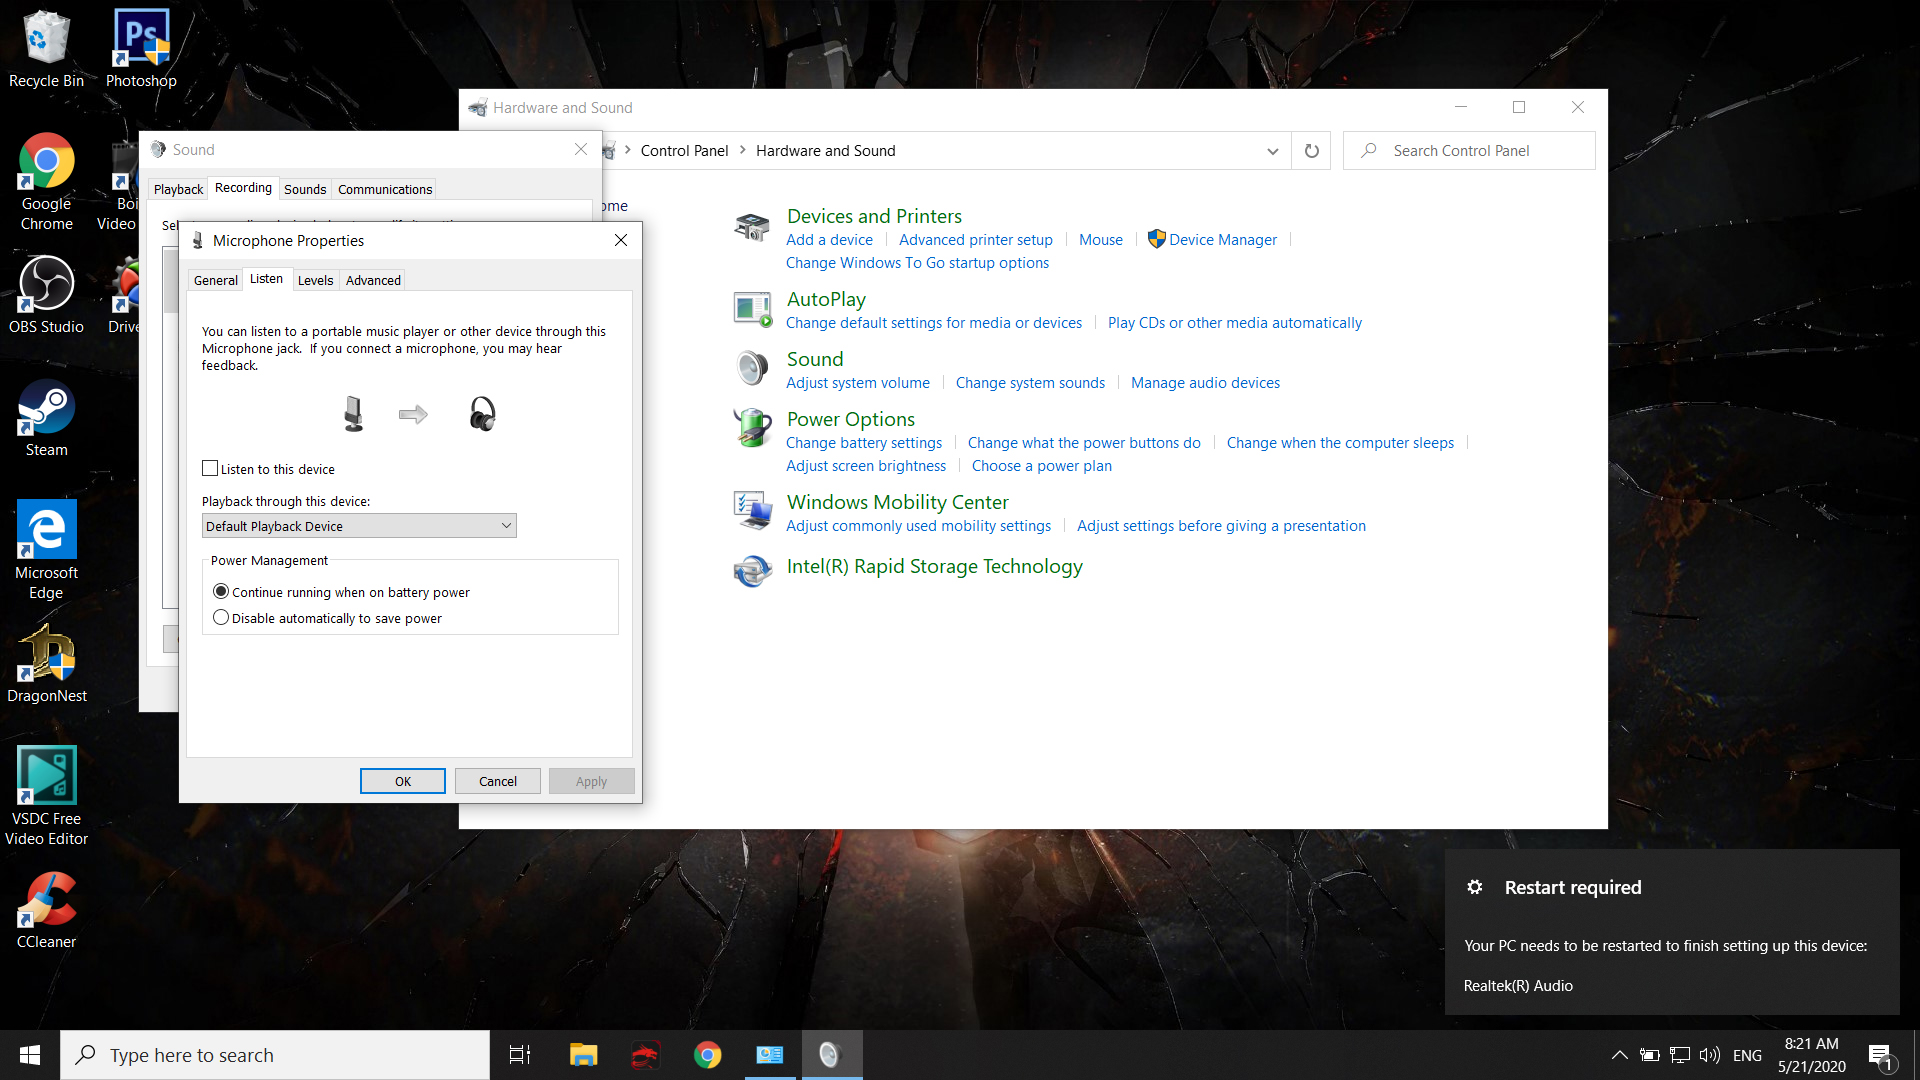Switch to the Control Panel taskbar button
The height and width of the screenshot is (1080, 1920).
770,1055
